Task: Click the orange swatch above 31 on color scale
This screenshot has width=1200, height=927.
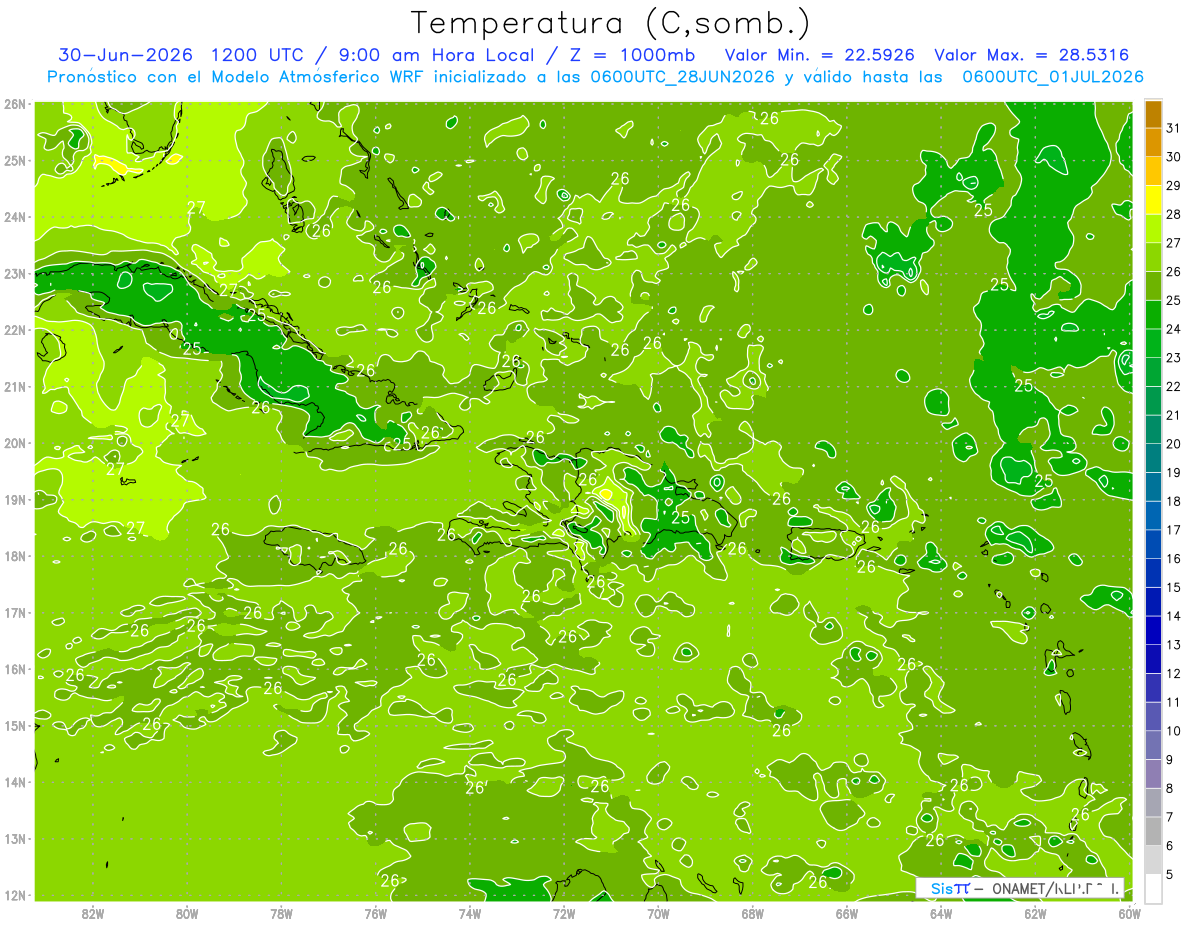Action: 1153,115
